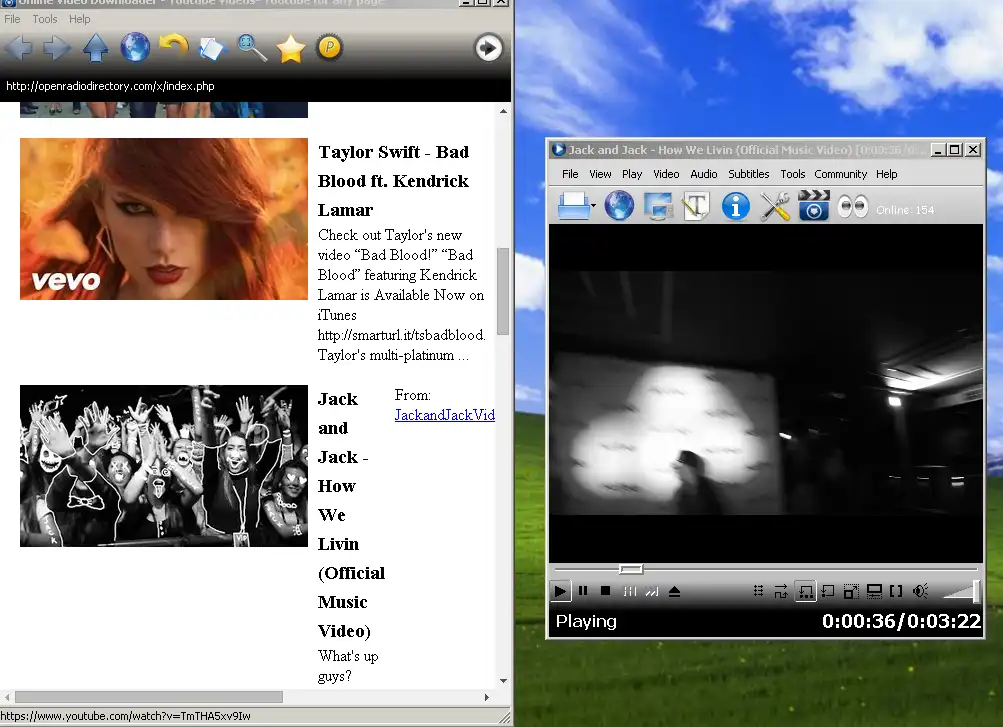1003x727 pixels.
Task: Click the Online: 154 counter text
Action: pos(904,210)
